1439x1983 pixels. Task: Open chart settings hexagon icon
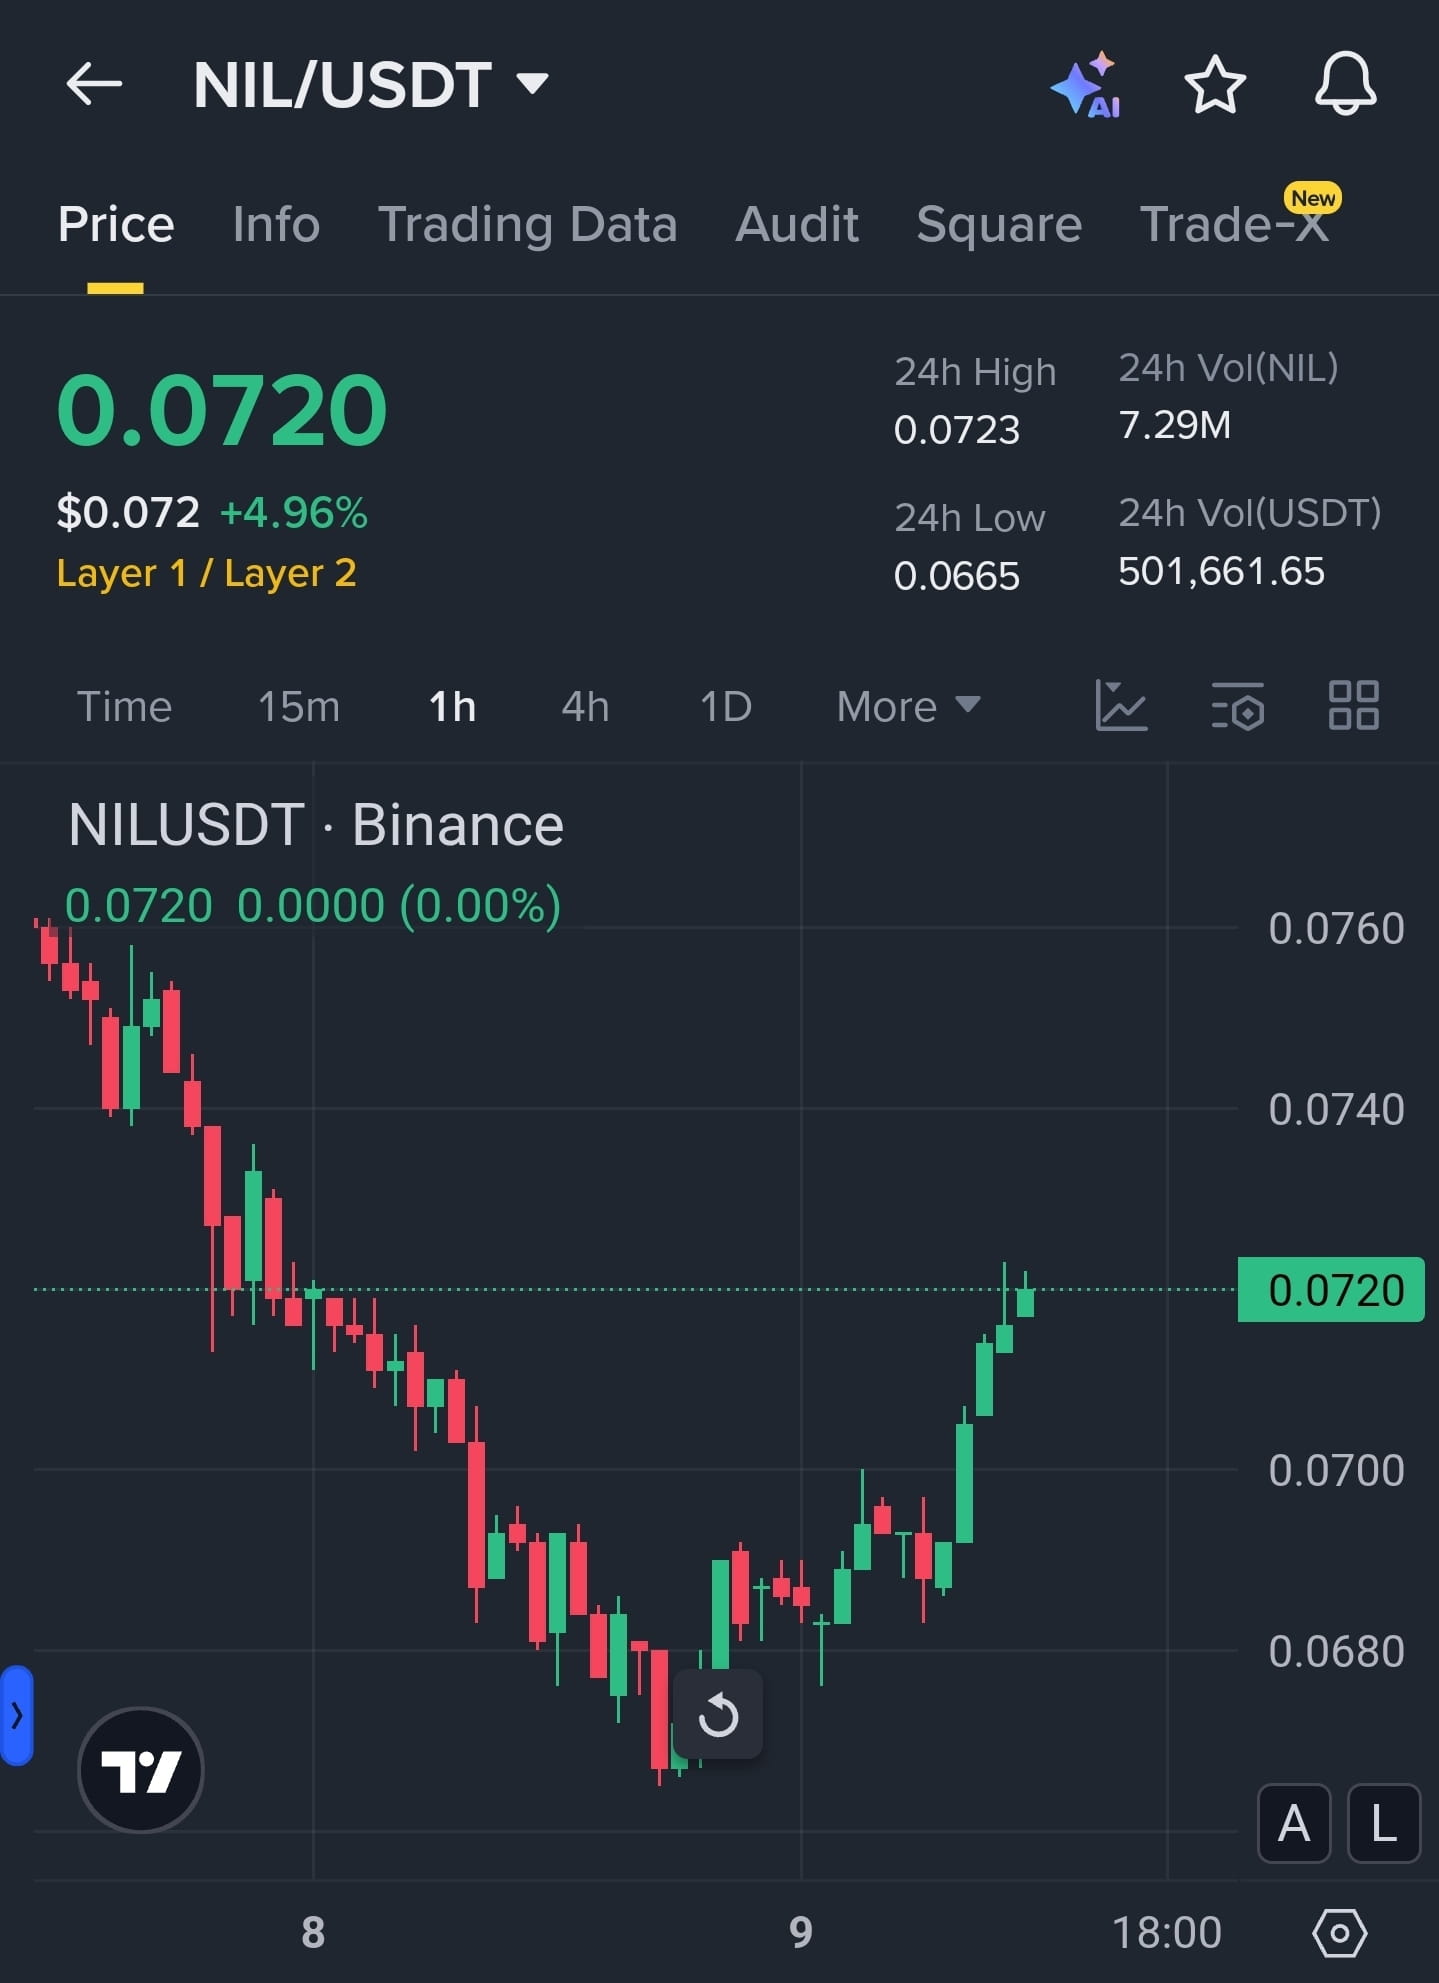1340,1932
